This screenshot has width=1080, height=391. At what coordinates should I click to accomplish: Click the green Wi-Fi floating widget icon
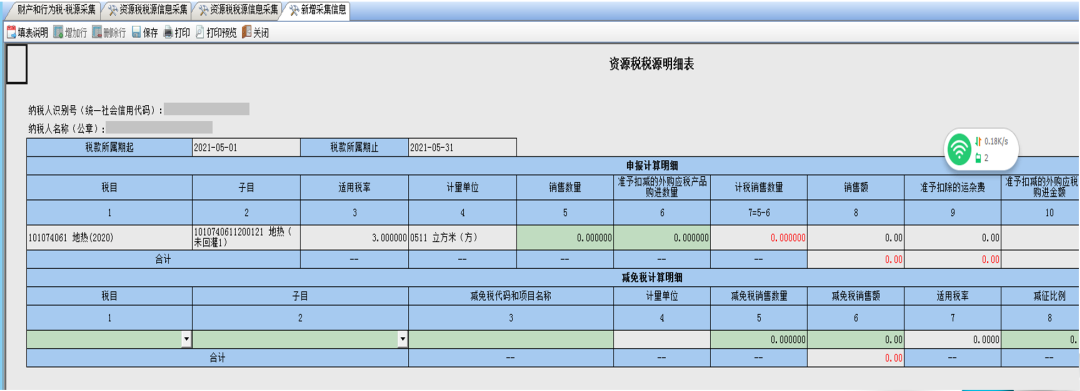tap(958, 149)
